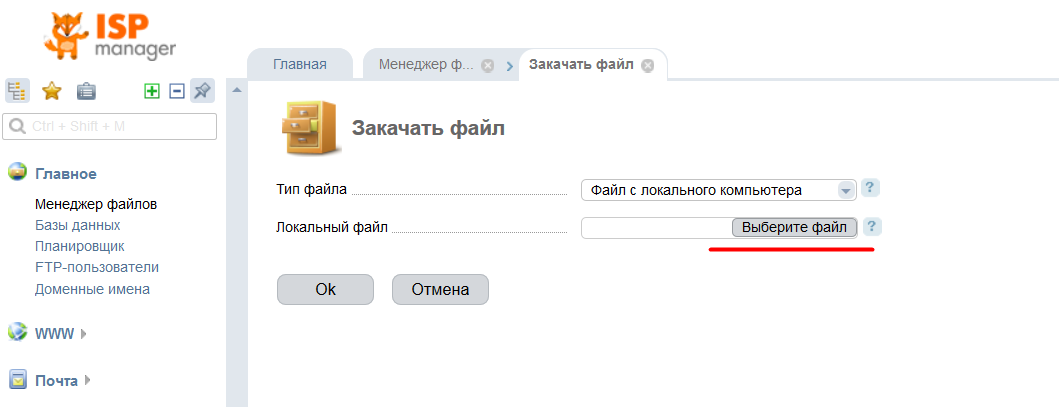Expand the WWW section
The height and width of the screenshot is (407, 1059).
pyautogui.click(x=60, y=333)
